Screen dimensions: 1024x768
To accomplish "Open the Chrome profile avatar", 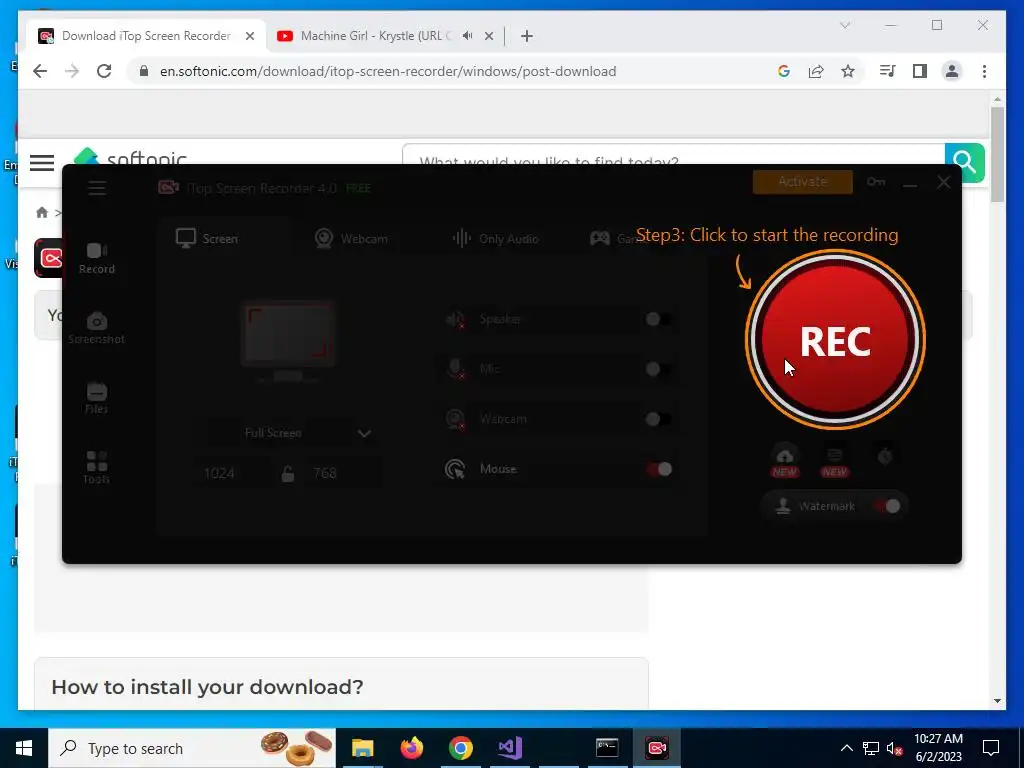I will pos(952,71).
